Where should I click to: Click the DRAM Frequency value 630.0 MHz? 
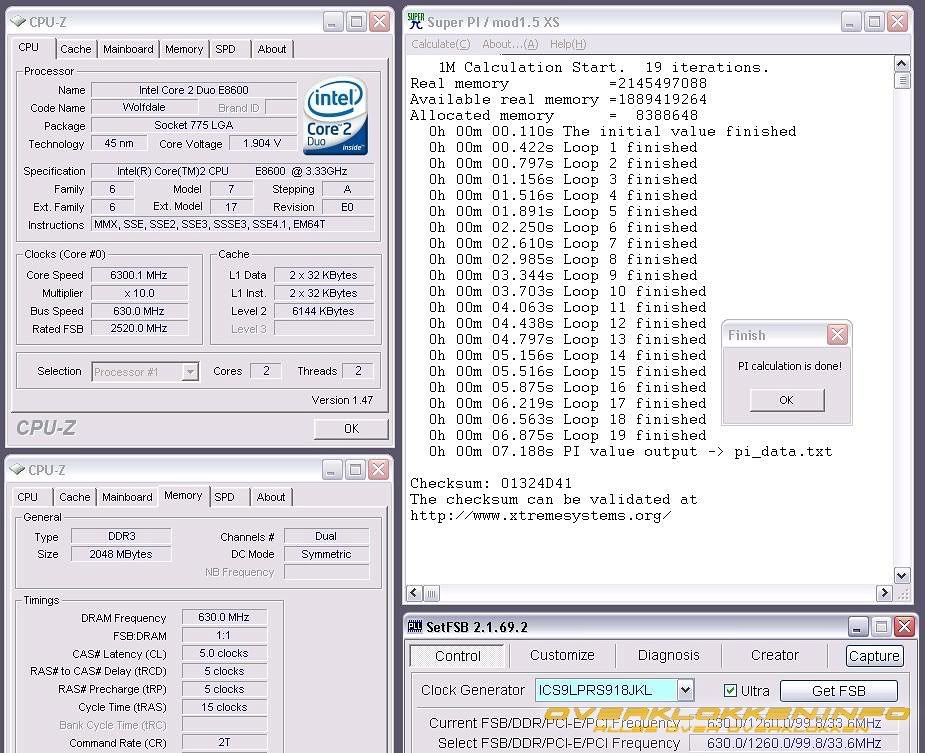pyautogui.click(x=224, y=617)
